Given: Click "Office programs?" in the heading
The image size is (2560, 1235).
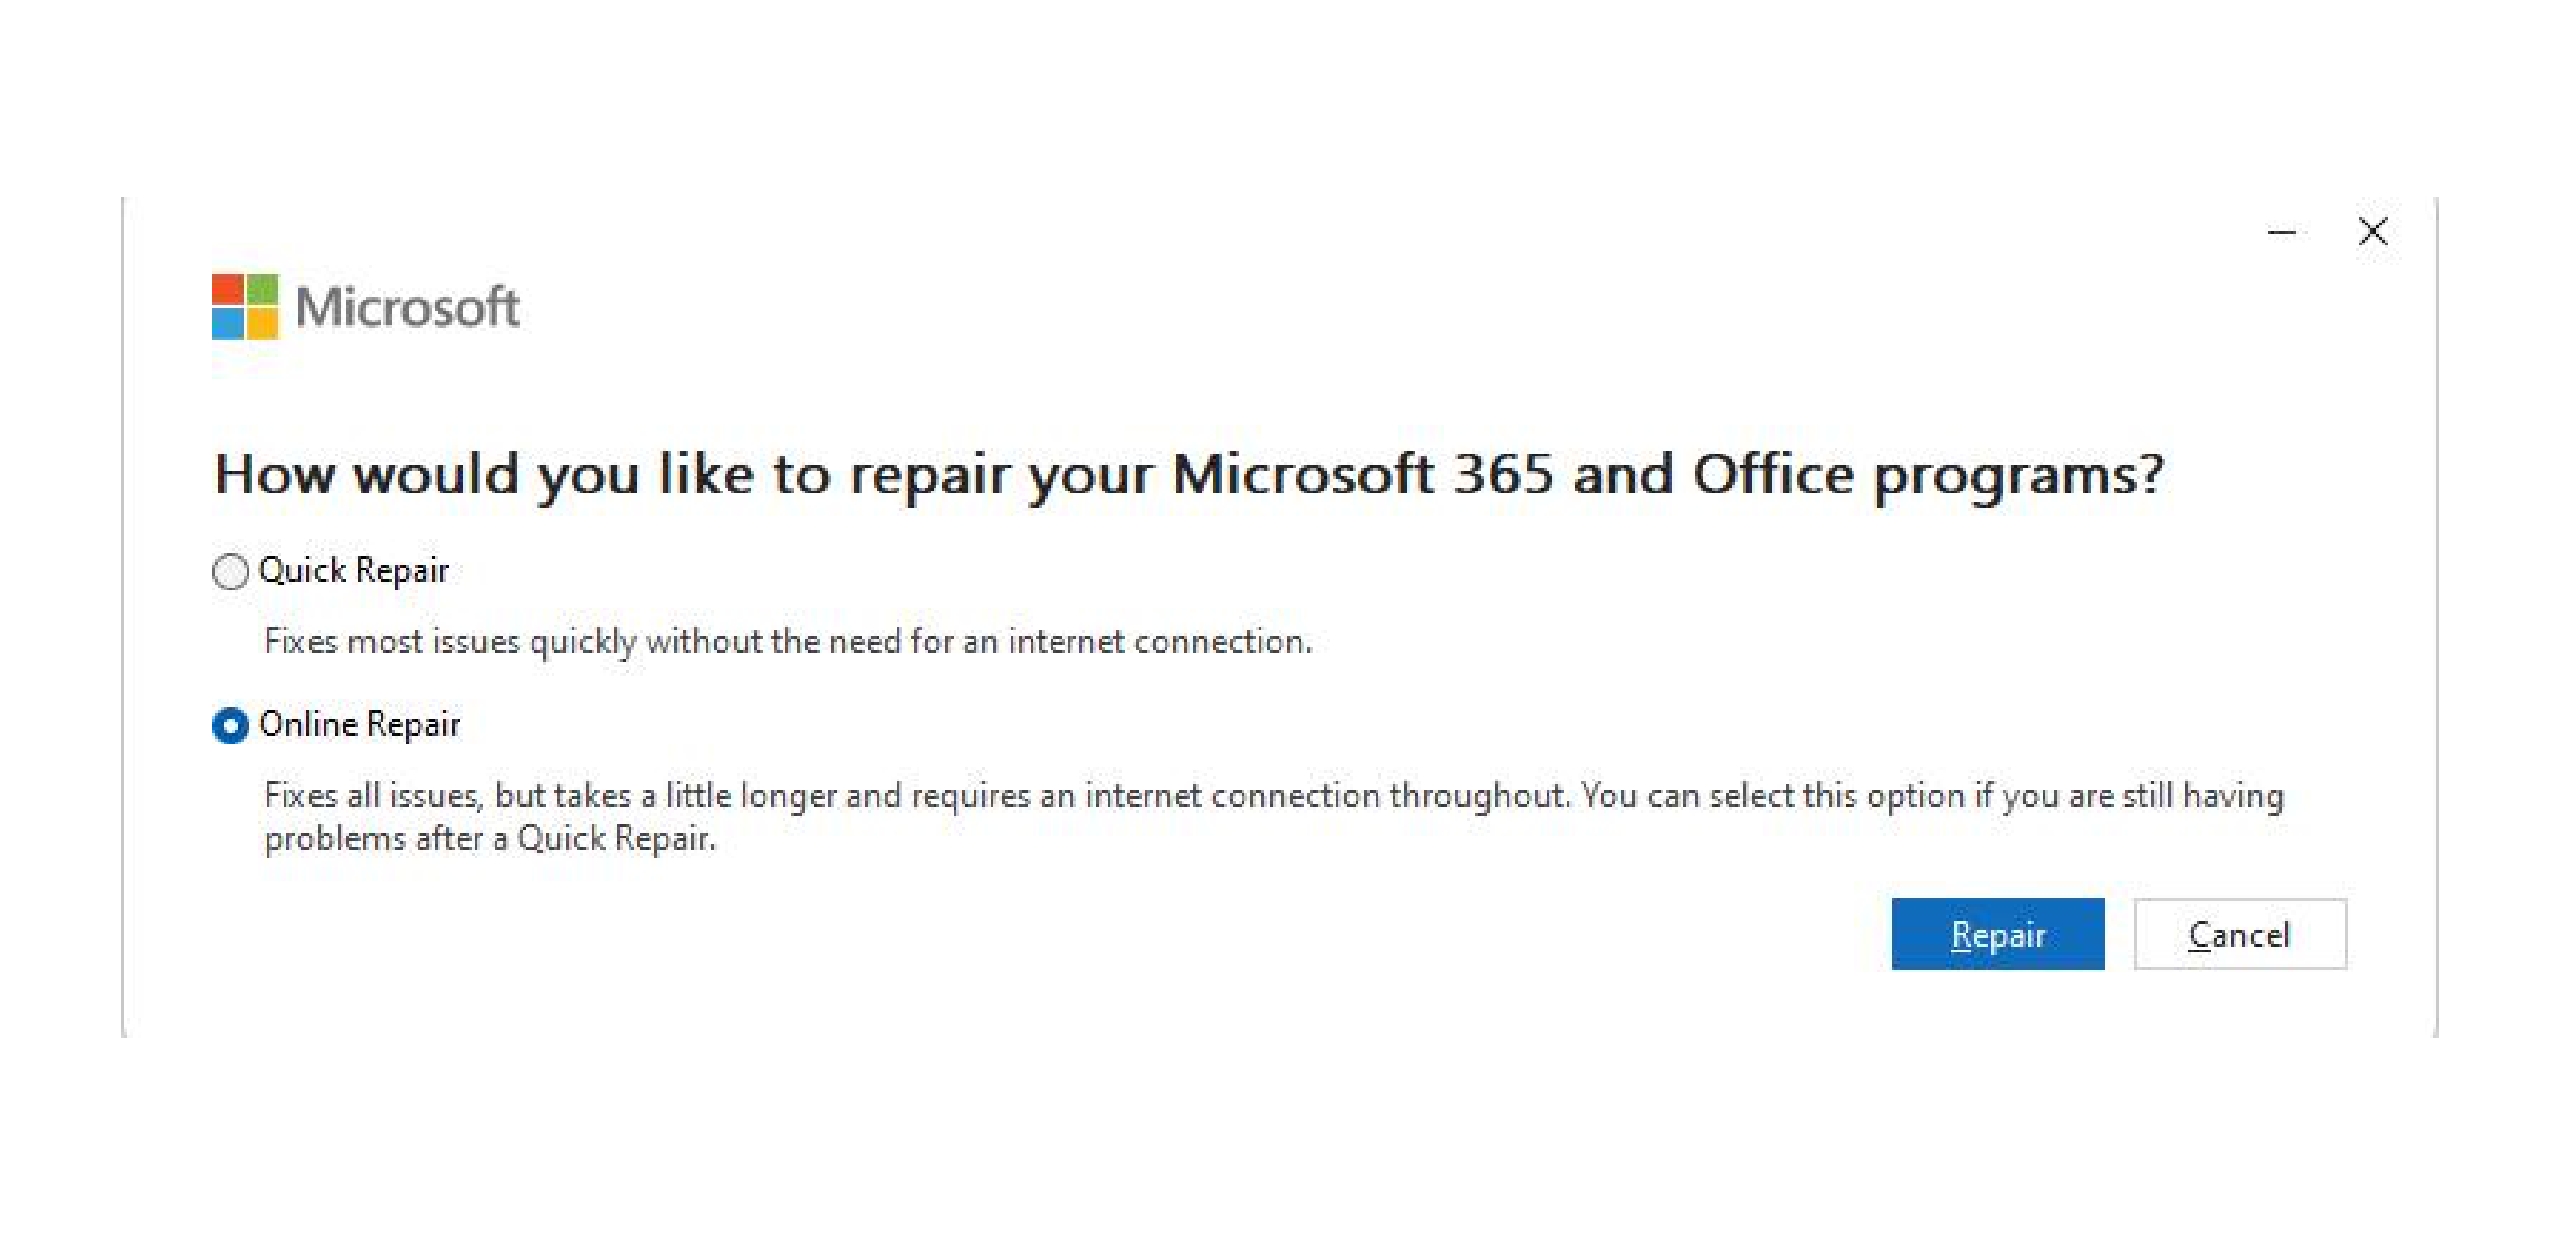Looking at the screenshot, I should pyautogui.click(x=1928, y=475).
